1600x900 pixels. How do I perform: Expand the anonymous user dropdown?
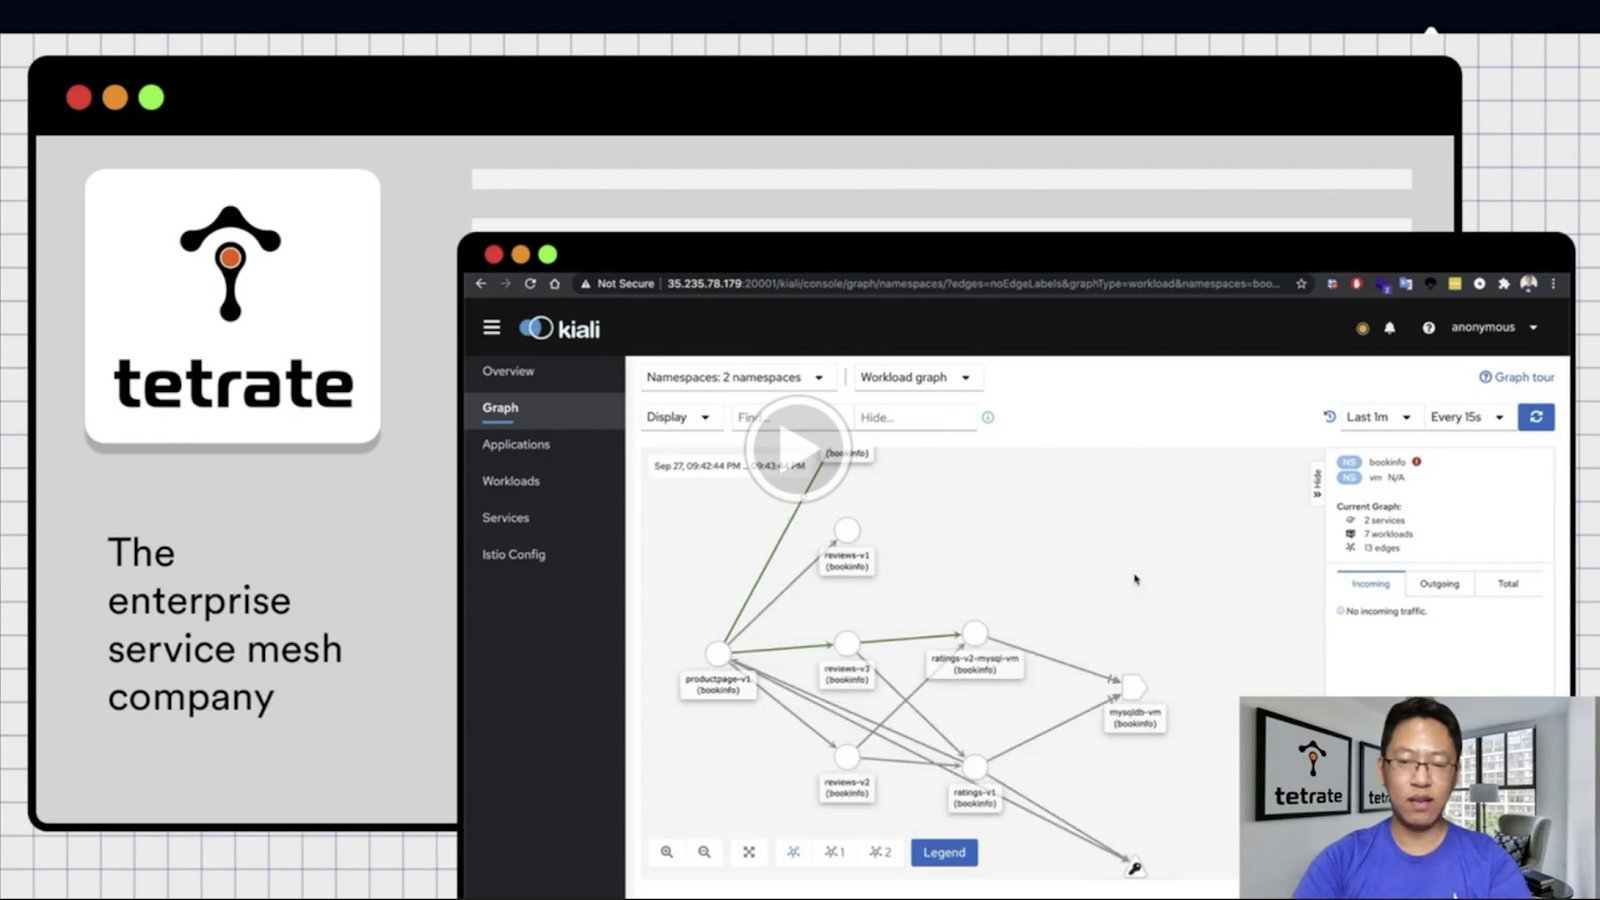1494,327
